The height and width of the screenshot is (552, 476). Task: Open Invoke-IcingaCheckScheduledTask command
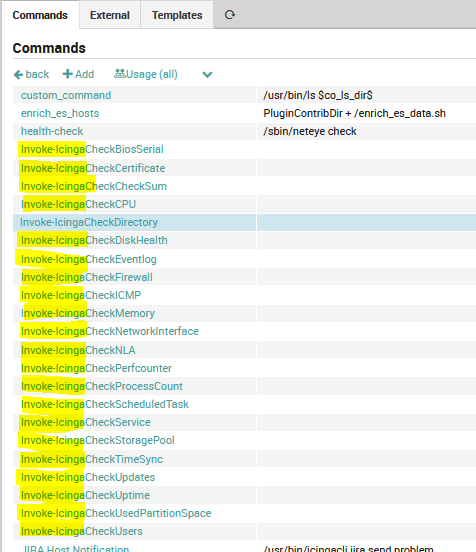pos(105,404)
